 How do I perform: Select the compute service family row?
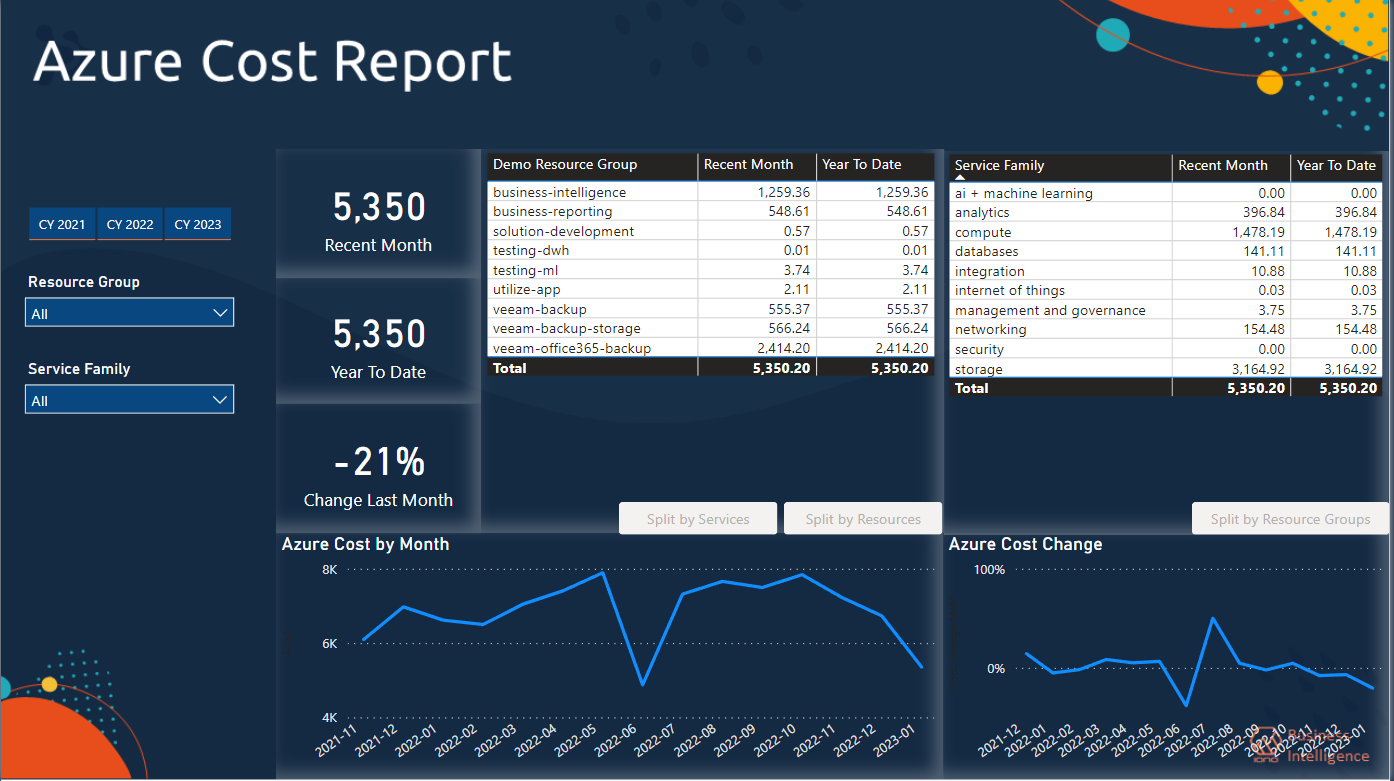click(x=1165, y=232)
